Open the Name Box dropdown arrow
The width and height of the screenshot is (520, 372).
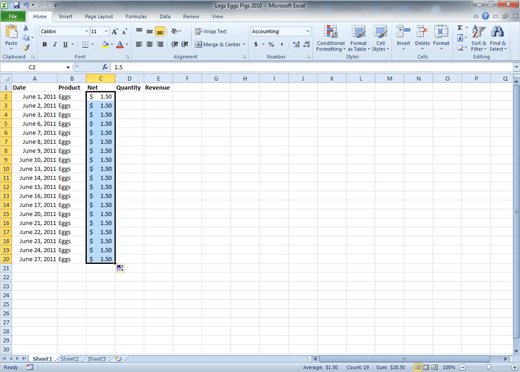tap(68, 67)
